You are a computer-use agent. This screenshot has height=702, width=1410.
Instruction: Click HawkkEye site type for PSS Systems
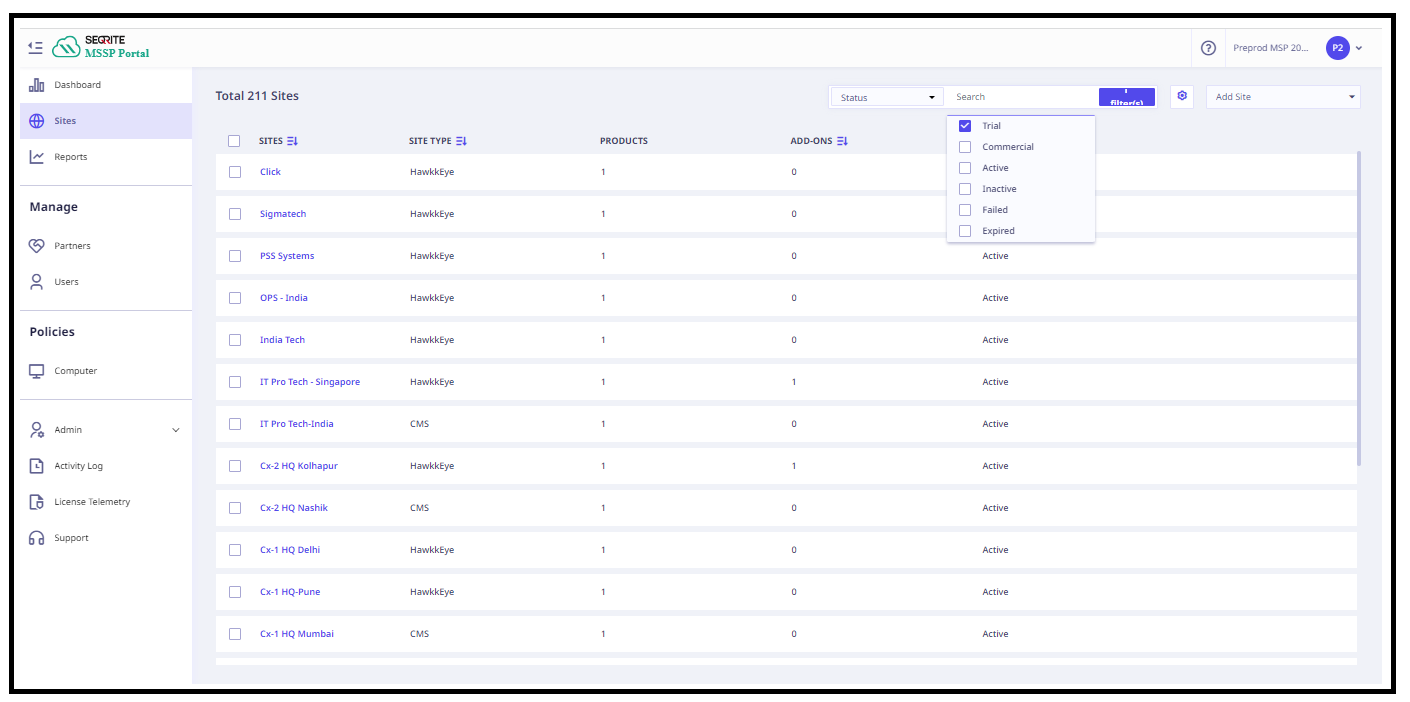pyautogui.click(x=432, y=256)
